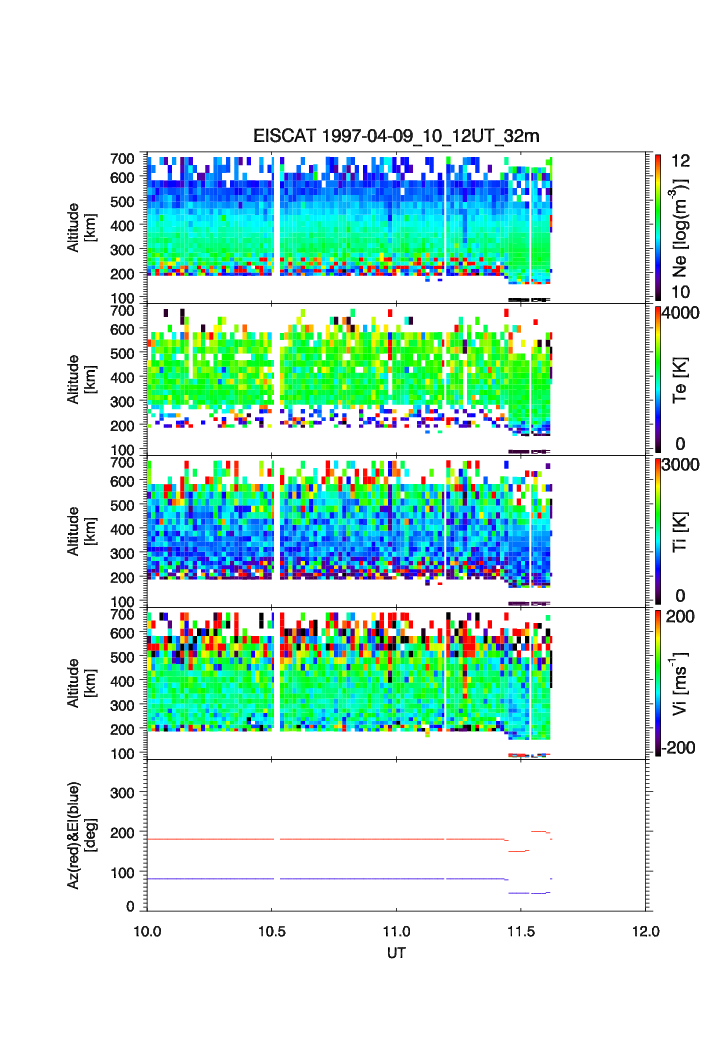Click the 4000 label on Te colorbar
The image size is (708, 1063).
point(682,313)
